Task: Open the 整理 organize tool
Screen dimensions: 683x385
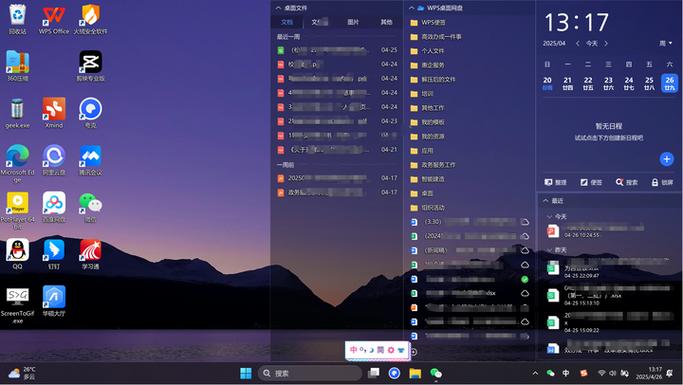Action: coord(556,182)
